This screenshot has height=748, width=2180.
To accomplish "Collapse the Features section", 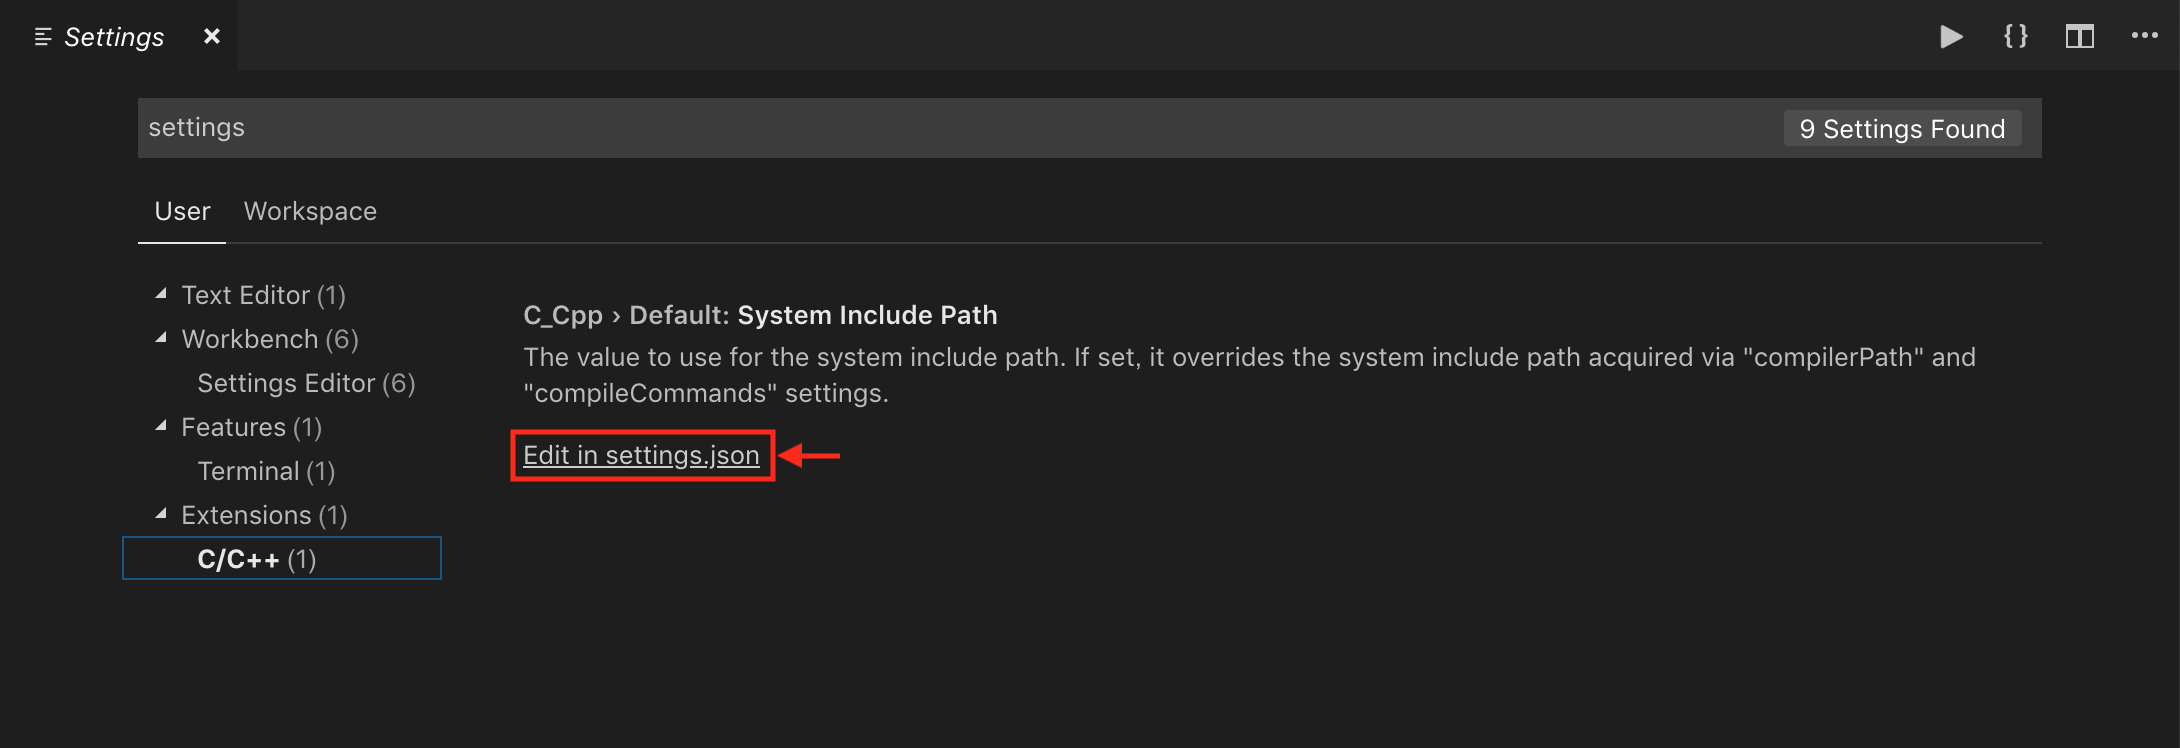I will pos(161,425).
